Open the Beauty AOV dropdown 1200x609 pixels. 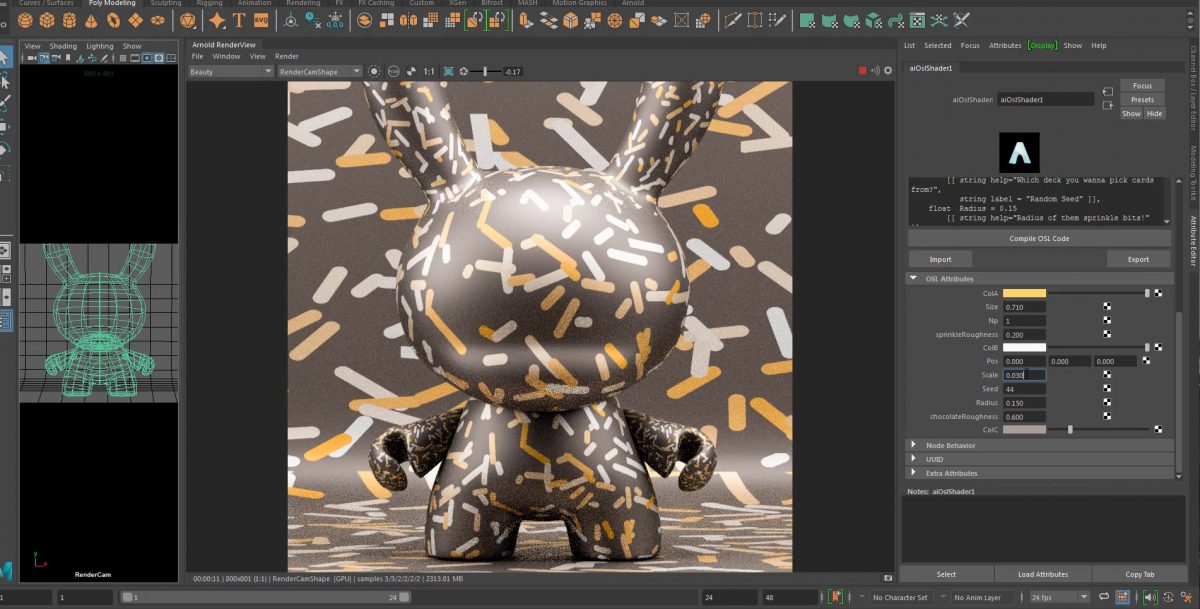pyautogui.click(x=230, y=71)
